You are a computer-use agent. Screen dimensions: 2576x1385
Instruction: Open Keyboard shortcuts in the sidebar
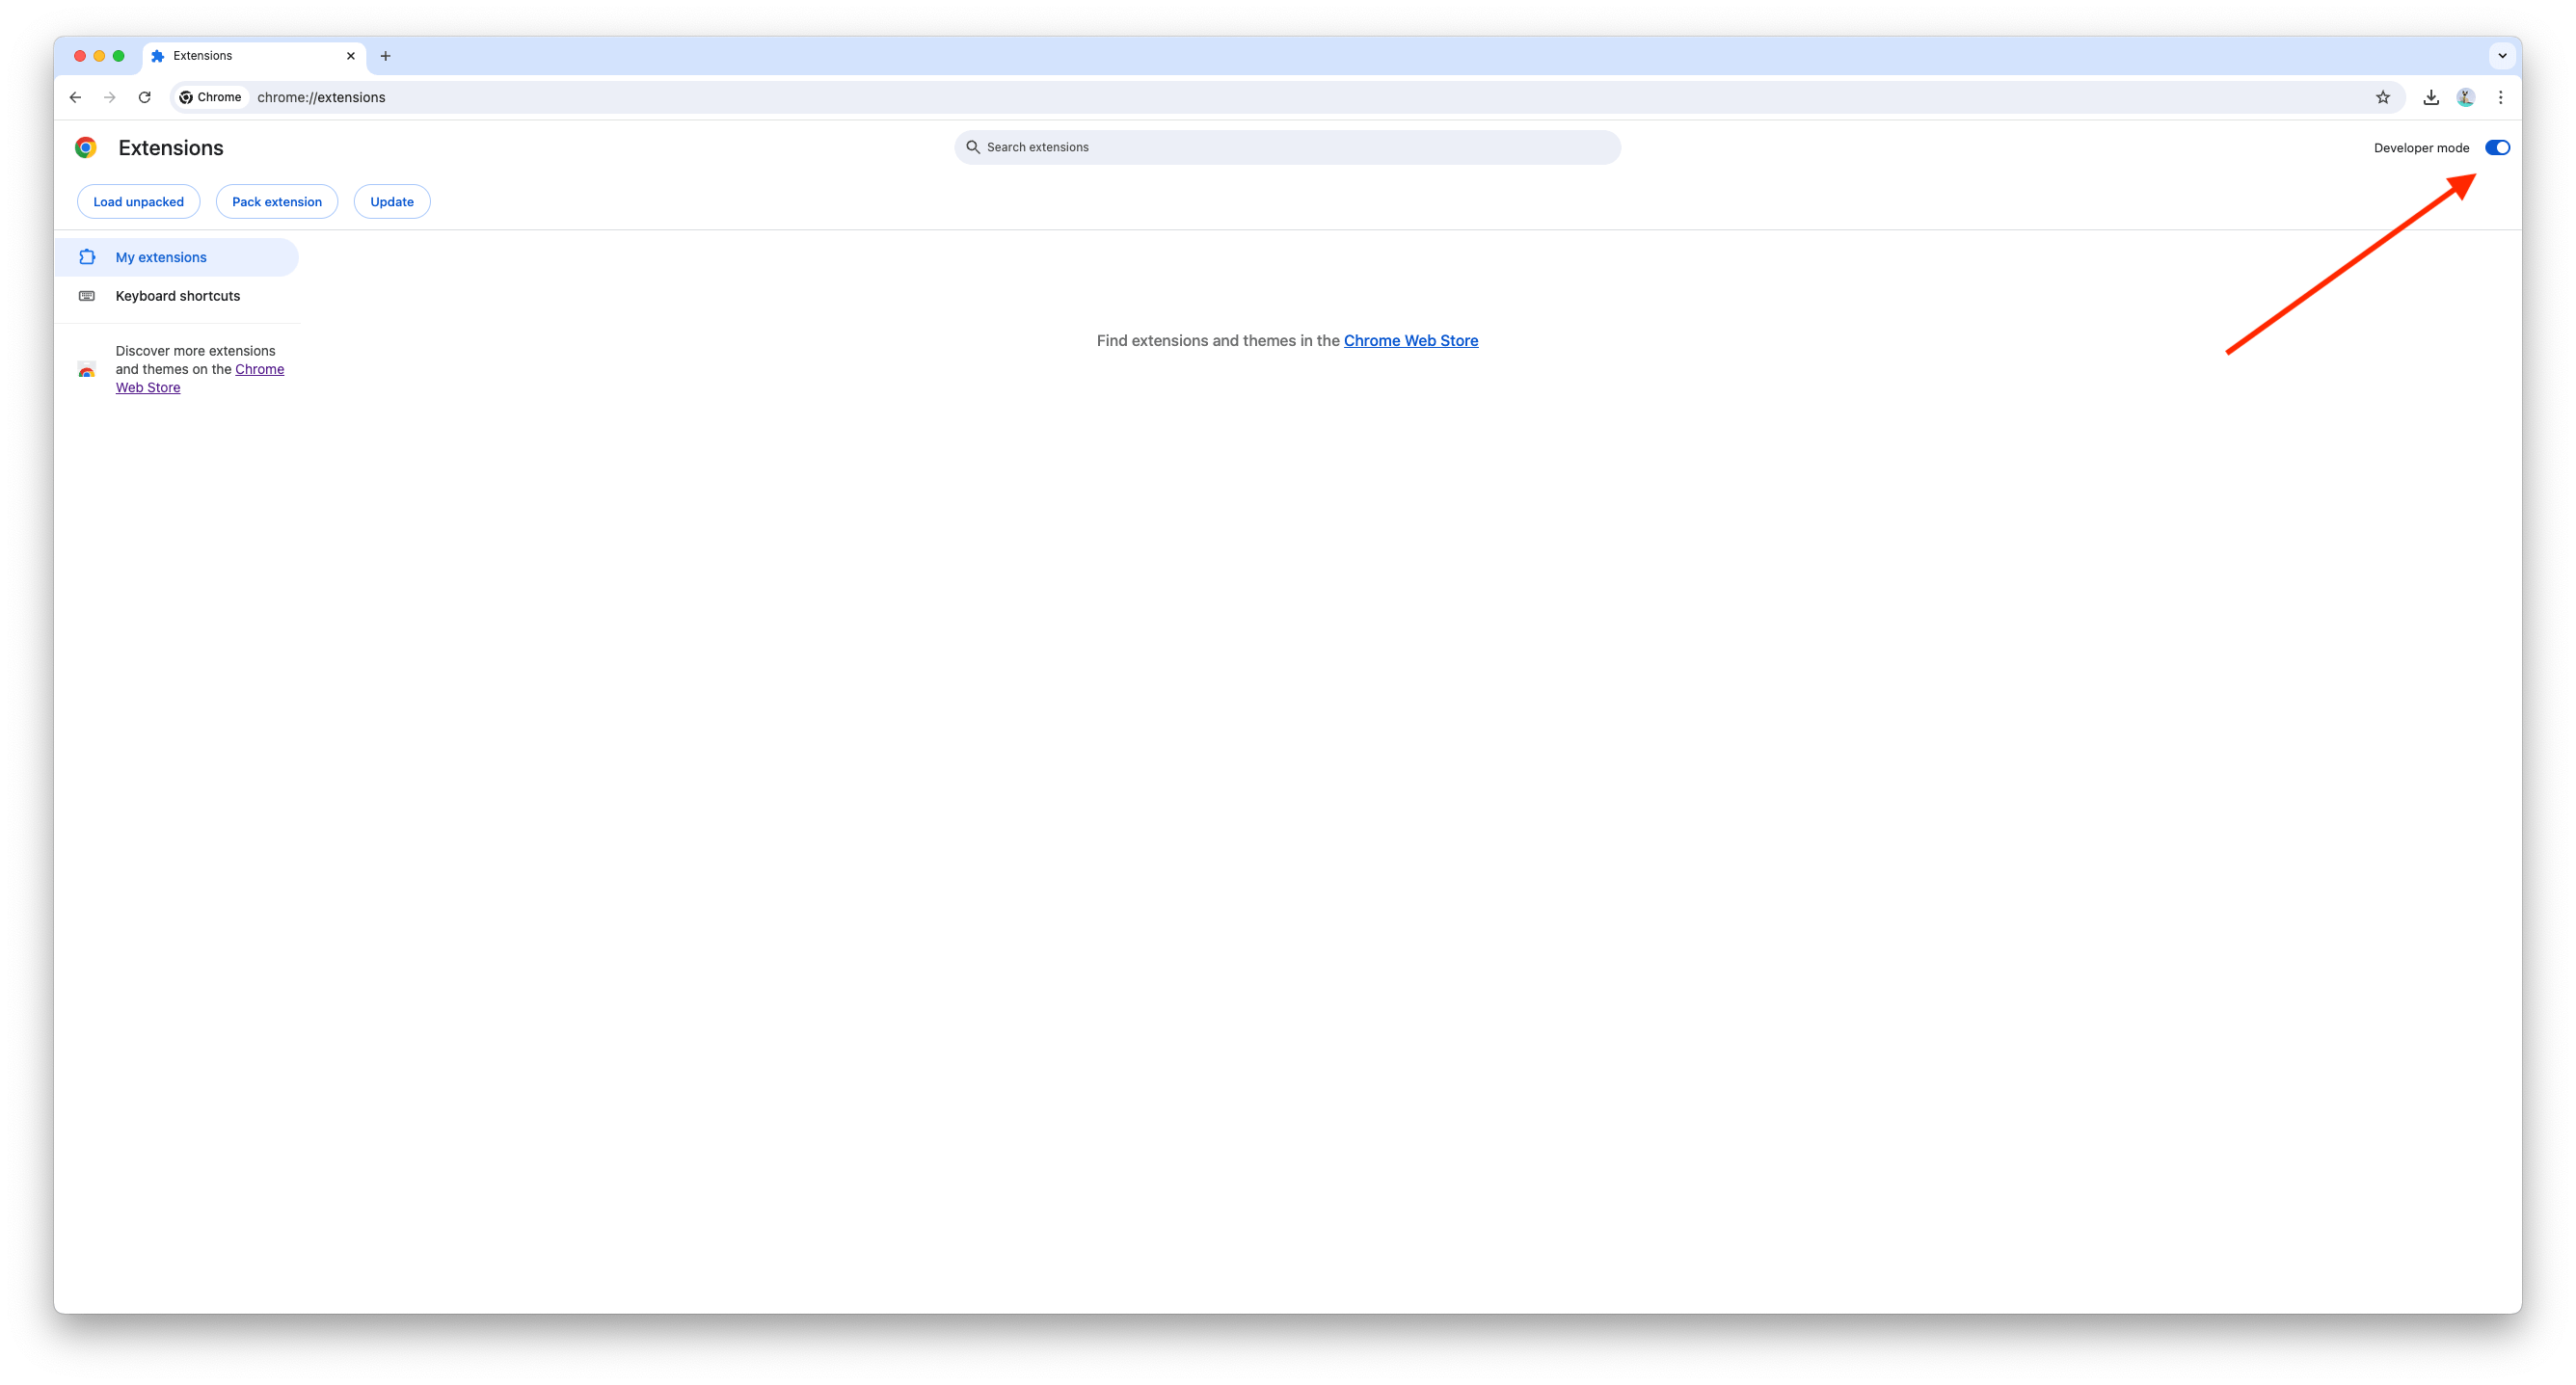pyautogui.click(x=177, y=295)
